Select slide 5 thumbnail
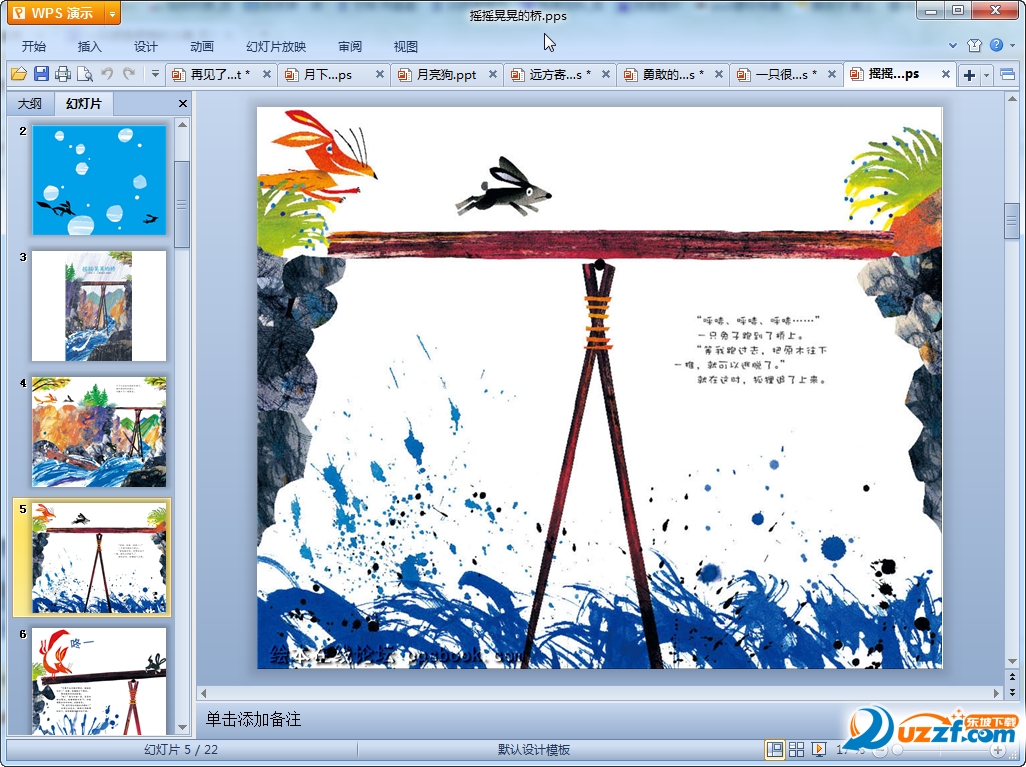1026x767 pixels. point(99,558)
